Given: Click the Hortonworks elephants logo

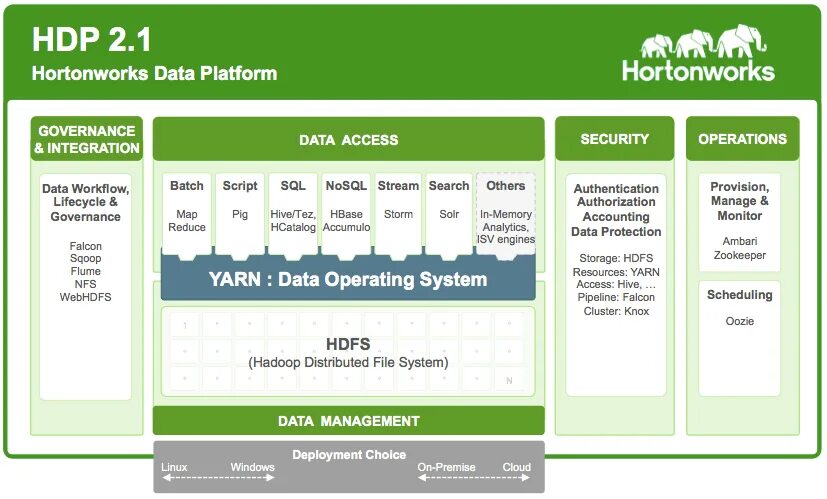Looking at the screenshot, I should point(699,53).
